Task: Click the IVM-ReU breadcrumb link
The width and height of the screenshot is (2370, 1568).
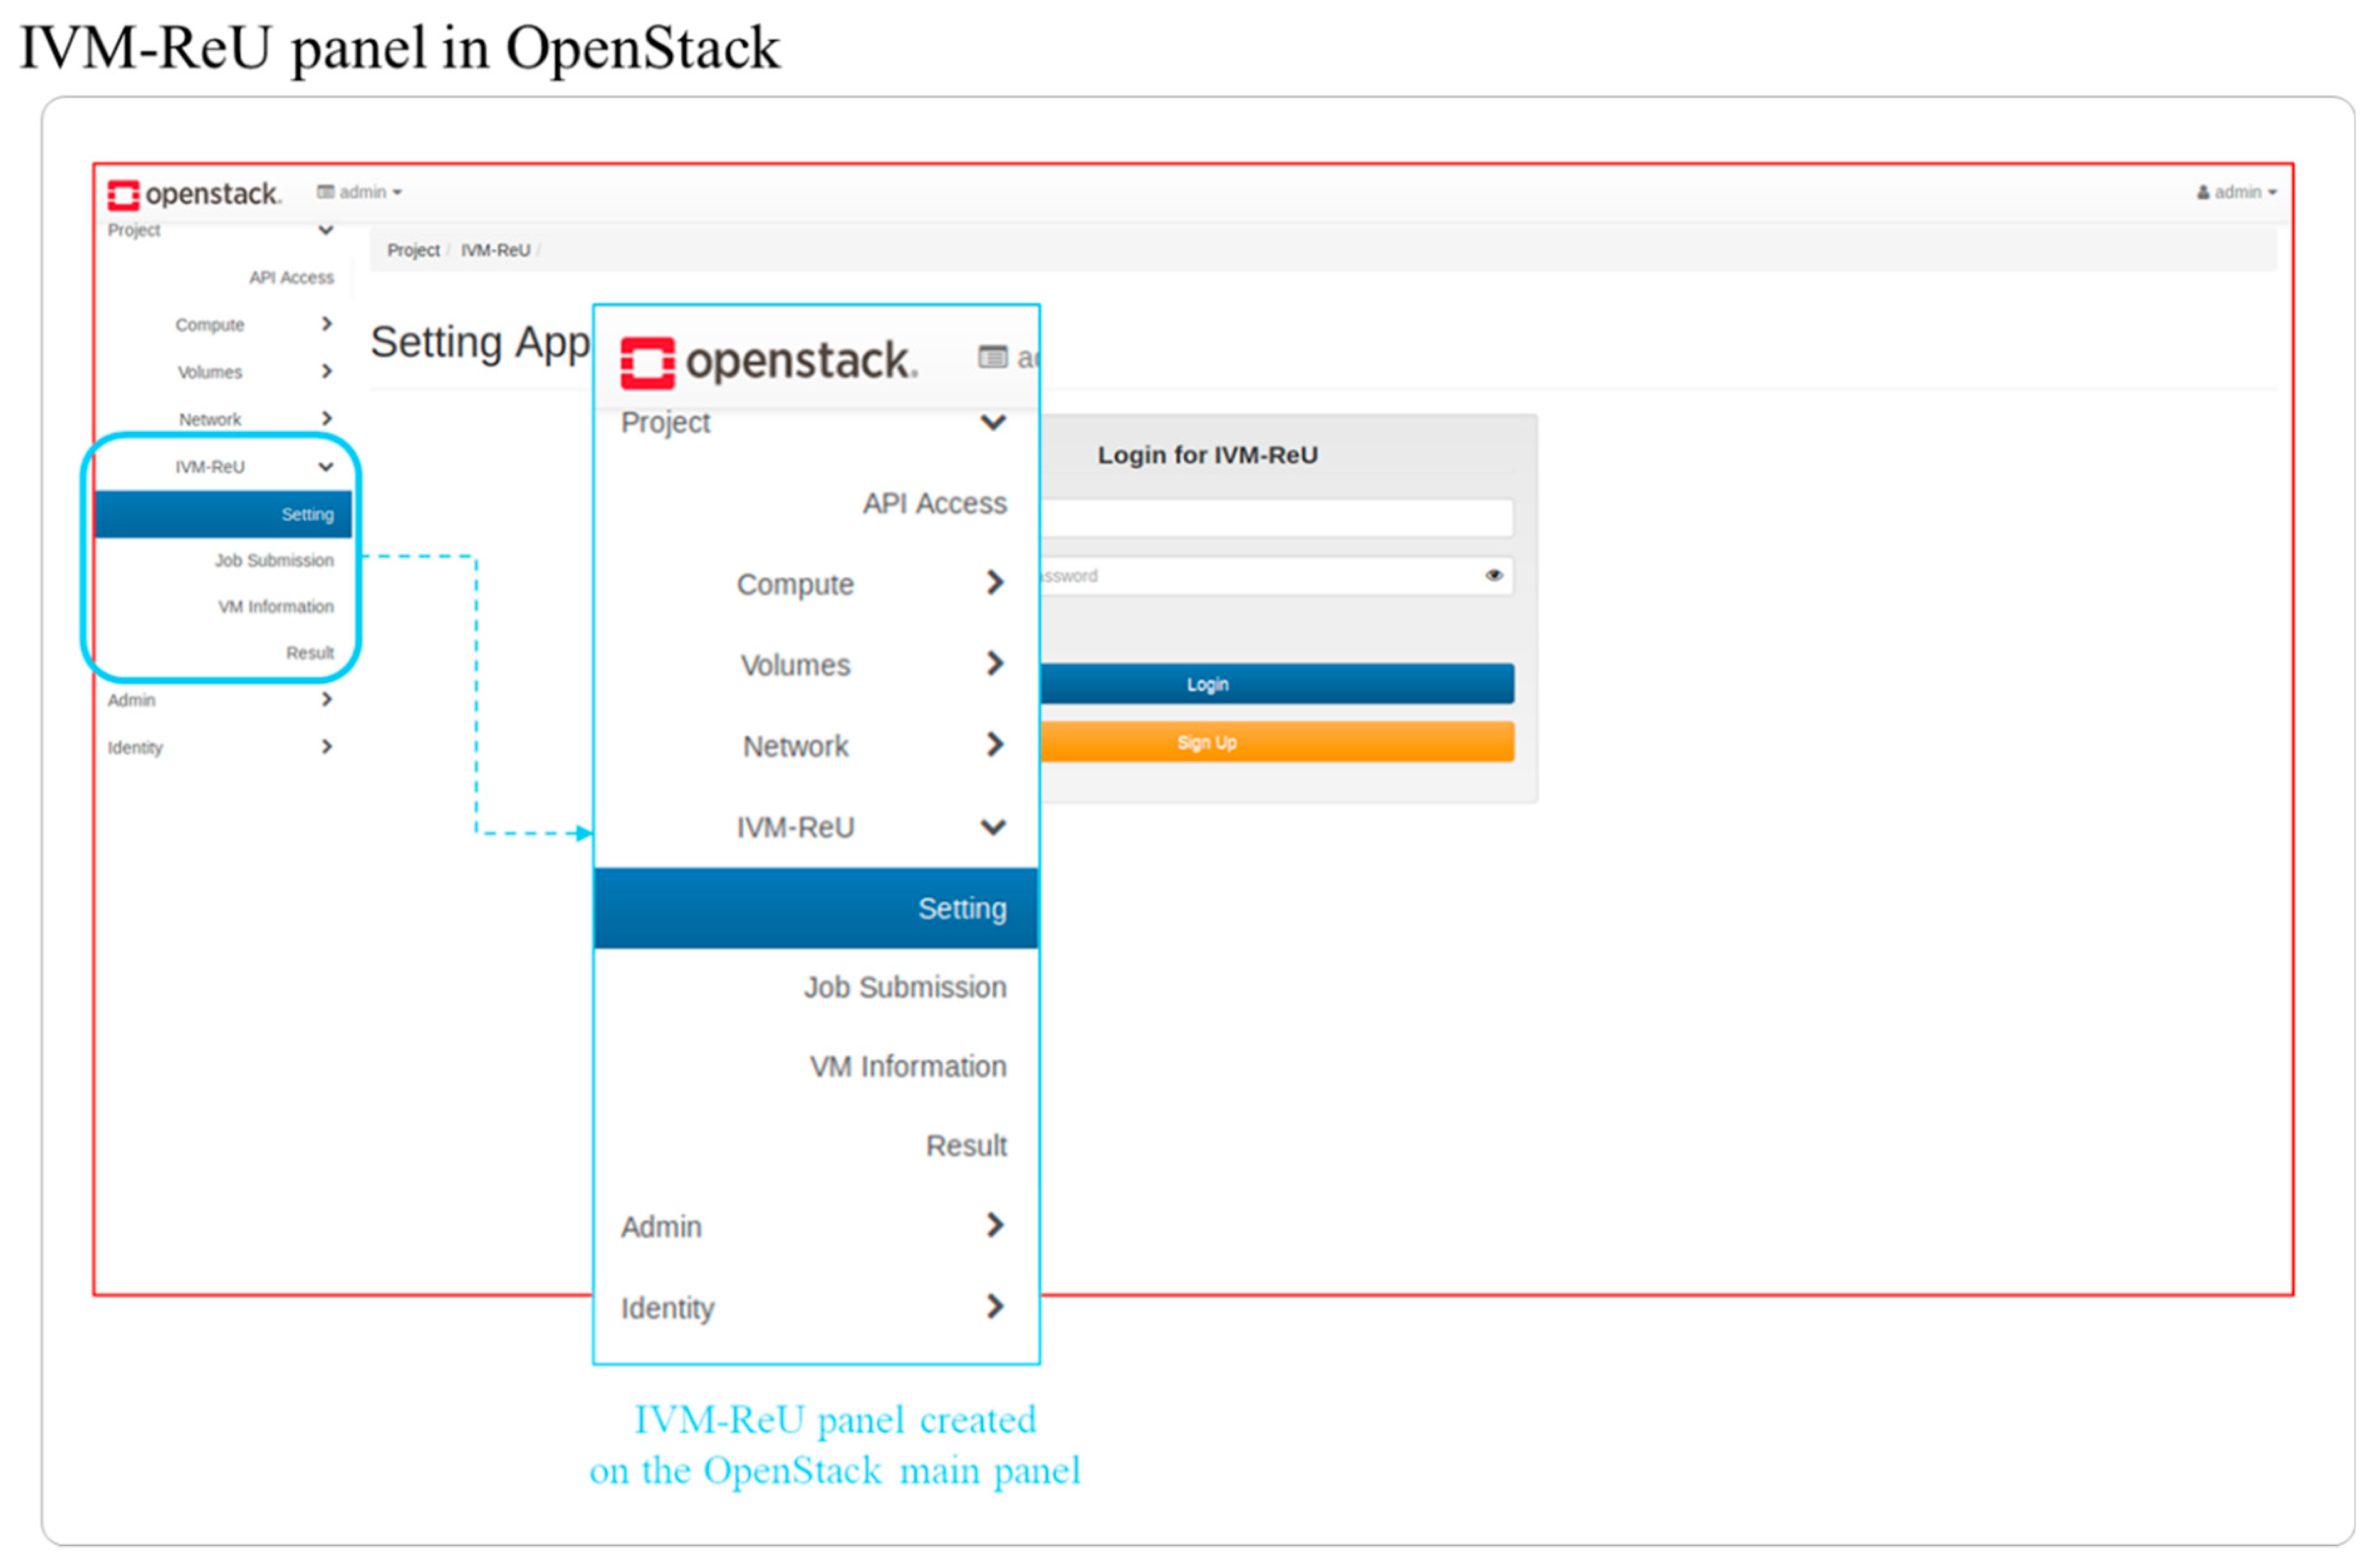Action: coord(495,250)
